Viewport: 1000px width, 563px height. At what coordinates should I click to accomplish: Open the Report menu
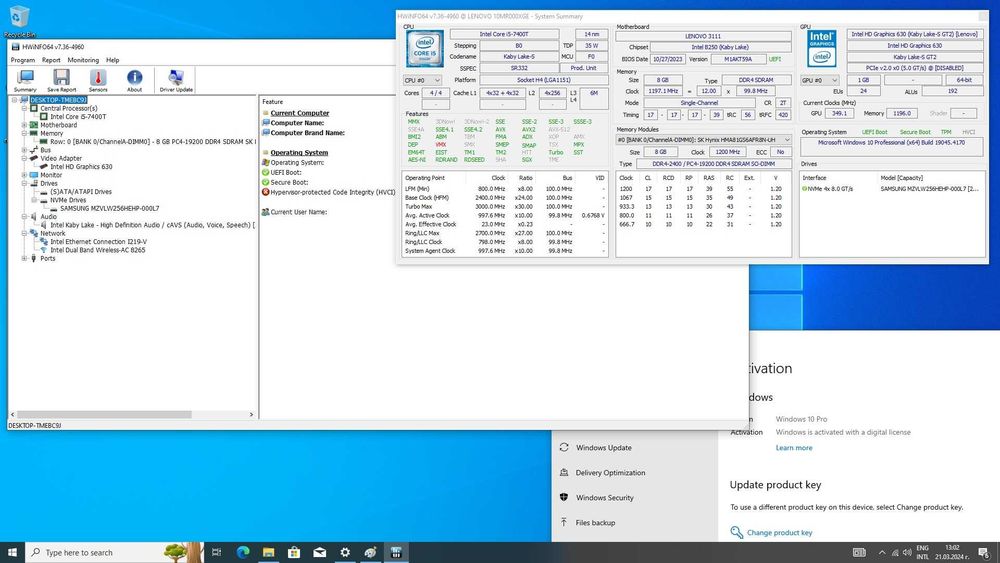(x=51, y=60)
